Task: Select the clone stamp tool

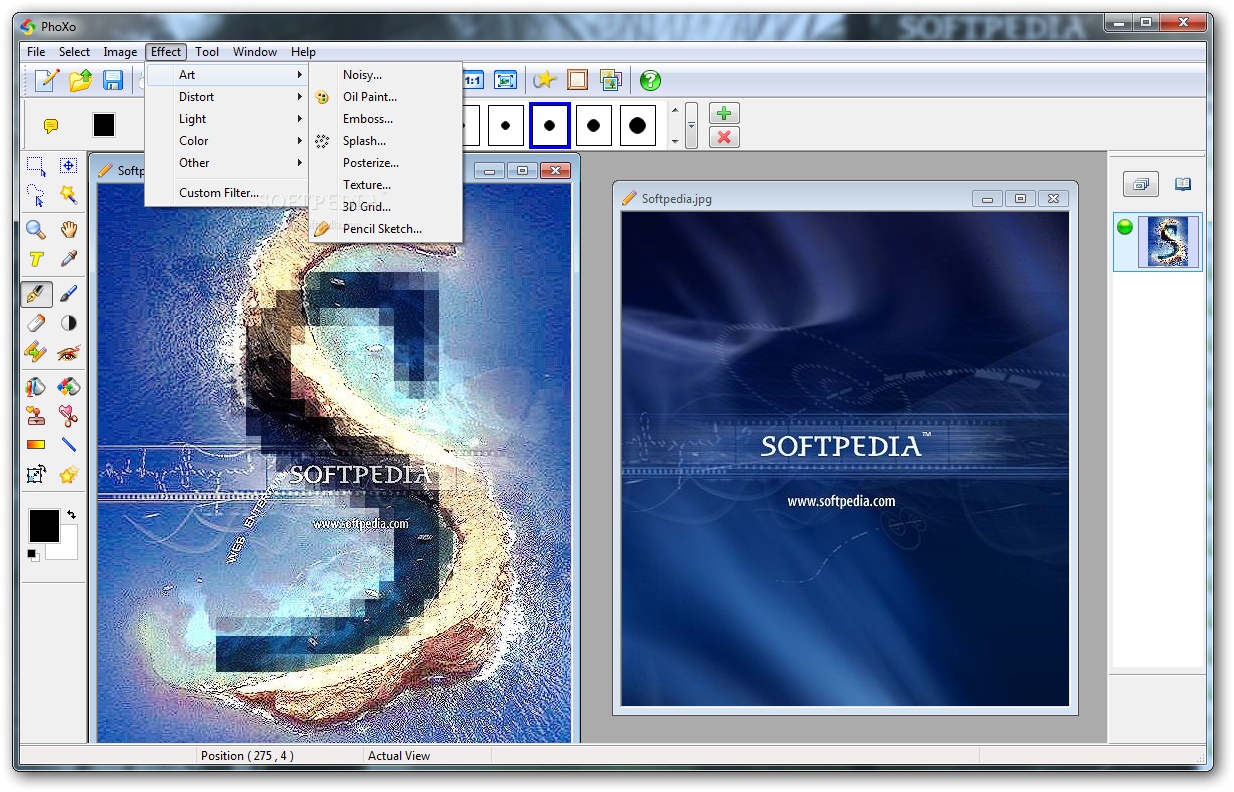Action: [x=36, y=416]
